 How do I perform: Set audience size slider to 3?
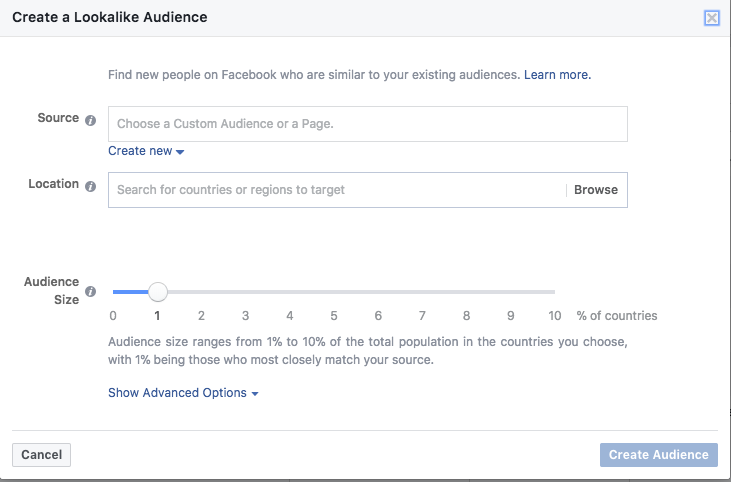(x=245, y=292)
